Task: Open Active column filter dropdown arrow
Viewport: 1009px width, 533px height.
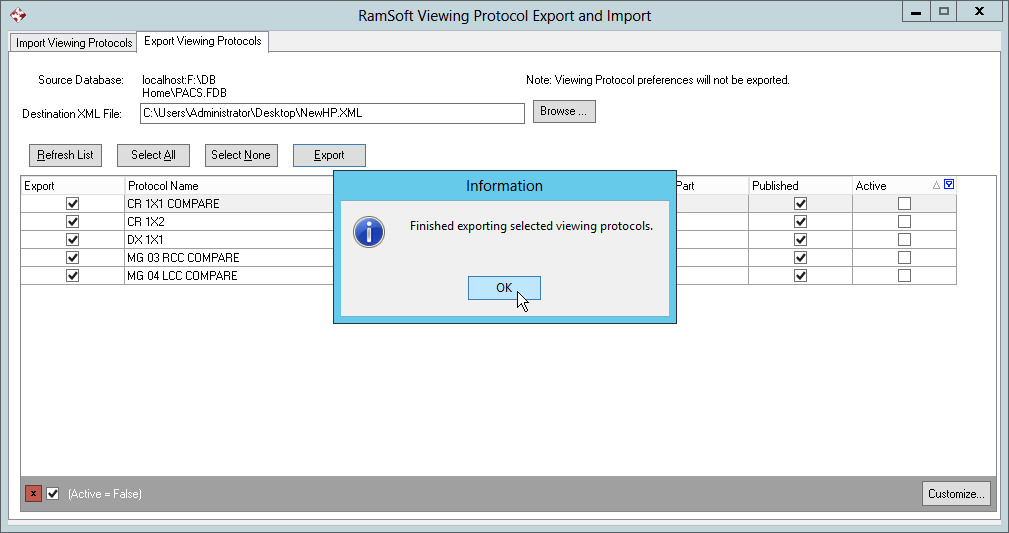Action: pos(949,184)
